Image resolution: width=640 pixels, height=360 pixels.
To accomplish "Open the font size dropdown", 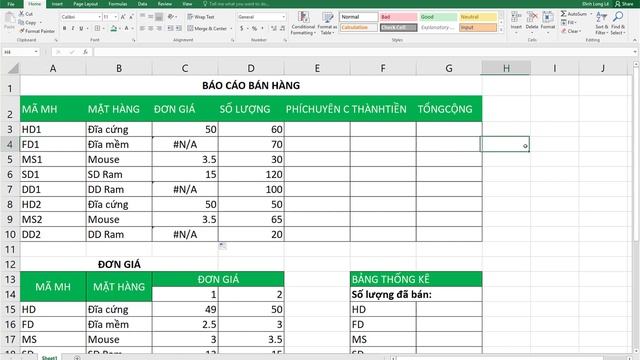I will [116, 17].
